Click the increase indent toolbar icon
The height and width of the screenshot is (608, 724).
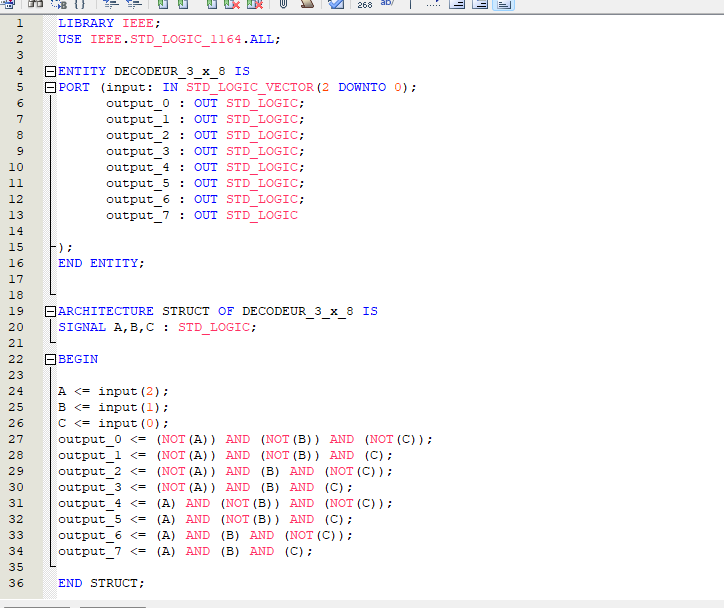[111, 4]
